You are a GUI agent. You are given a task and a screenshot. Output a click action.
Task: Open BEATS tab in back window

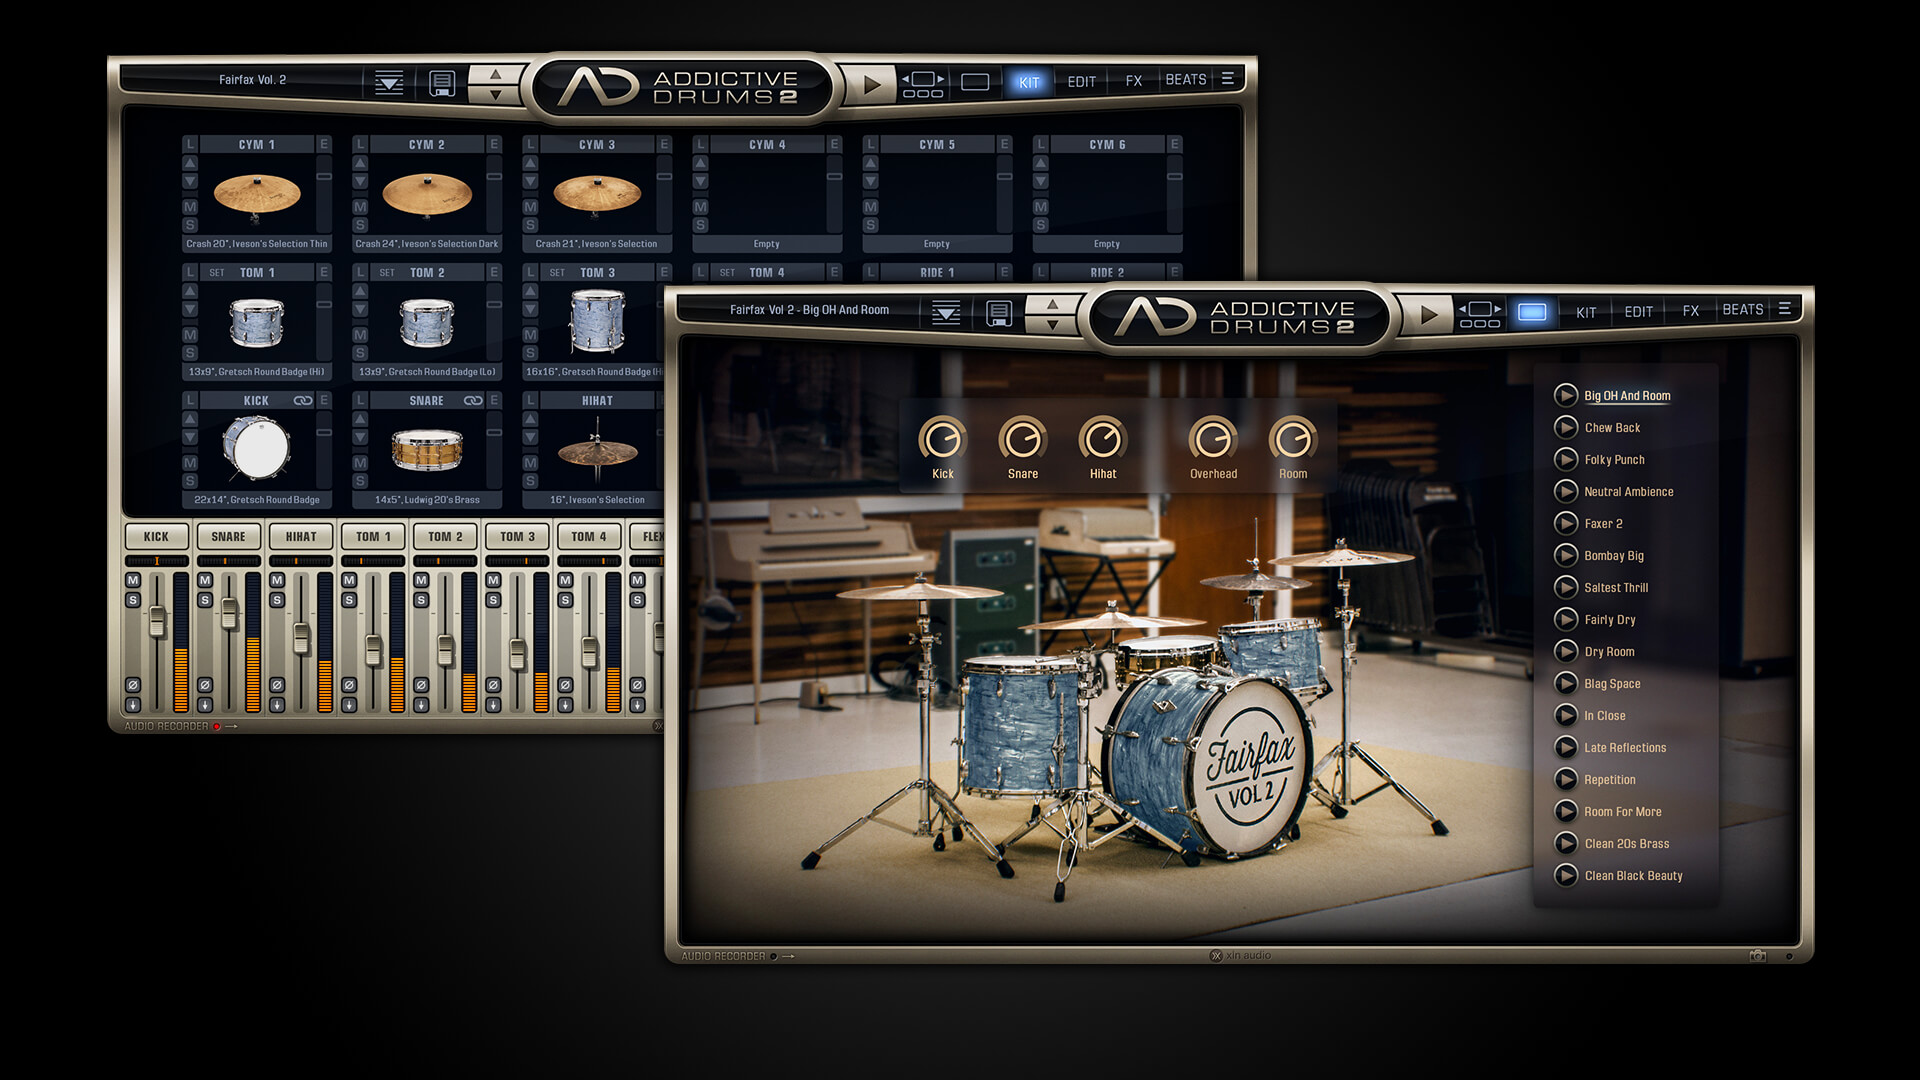click(1186, 80)
